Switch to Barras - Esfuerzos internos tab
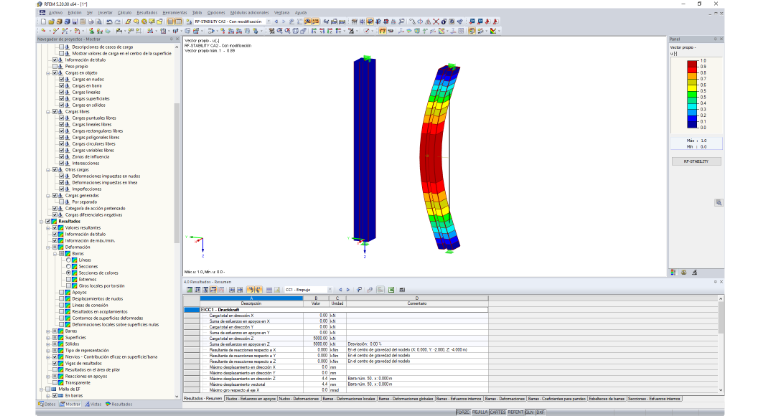 point(459,399)
